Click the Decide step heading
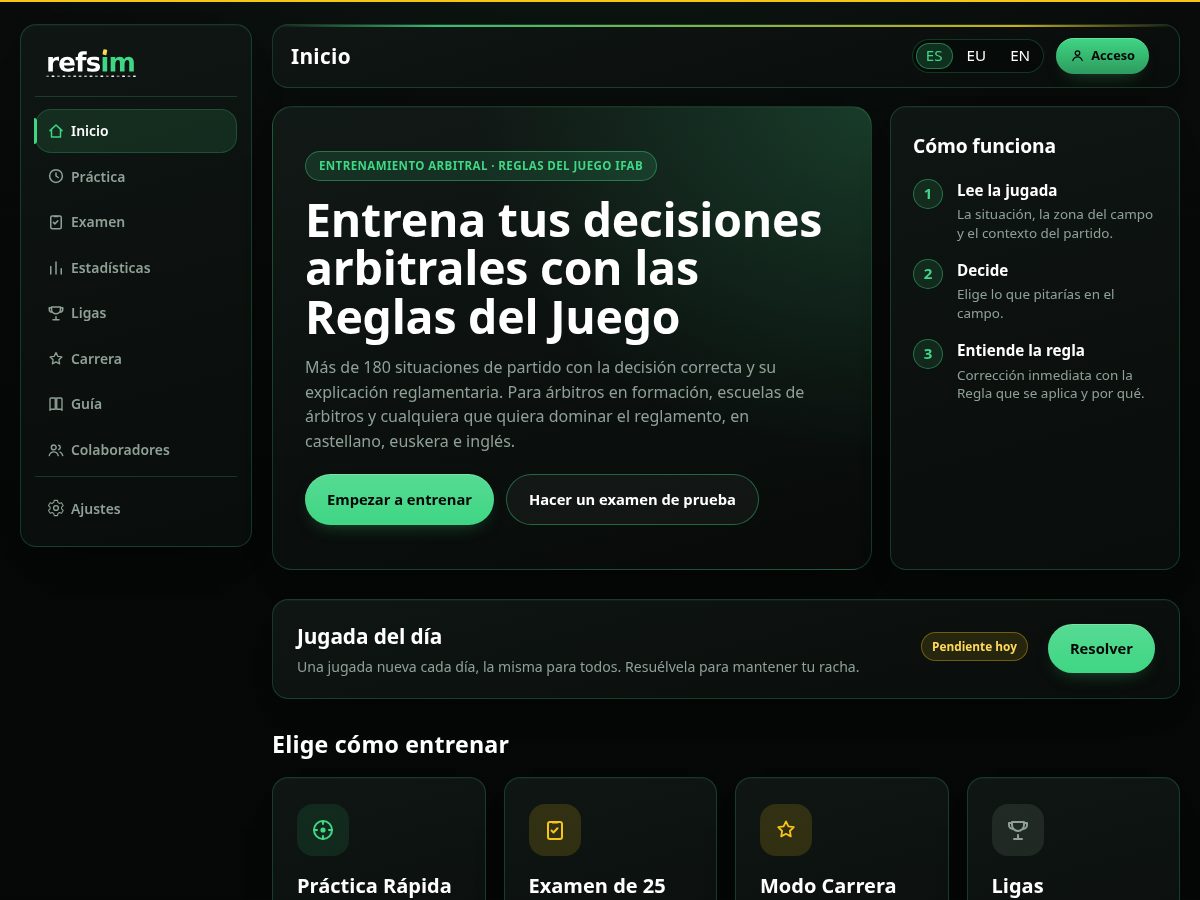 coord(983,271)
